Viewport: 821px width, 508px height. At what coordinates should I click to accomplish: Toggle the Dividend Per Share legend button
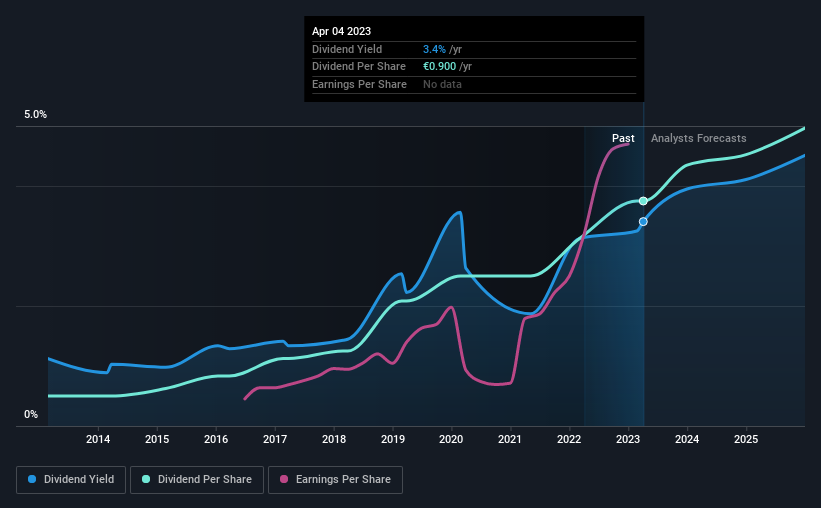coord(197,480)
